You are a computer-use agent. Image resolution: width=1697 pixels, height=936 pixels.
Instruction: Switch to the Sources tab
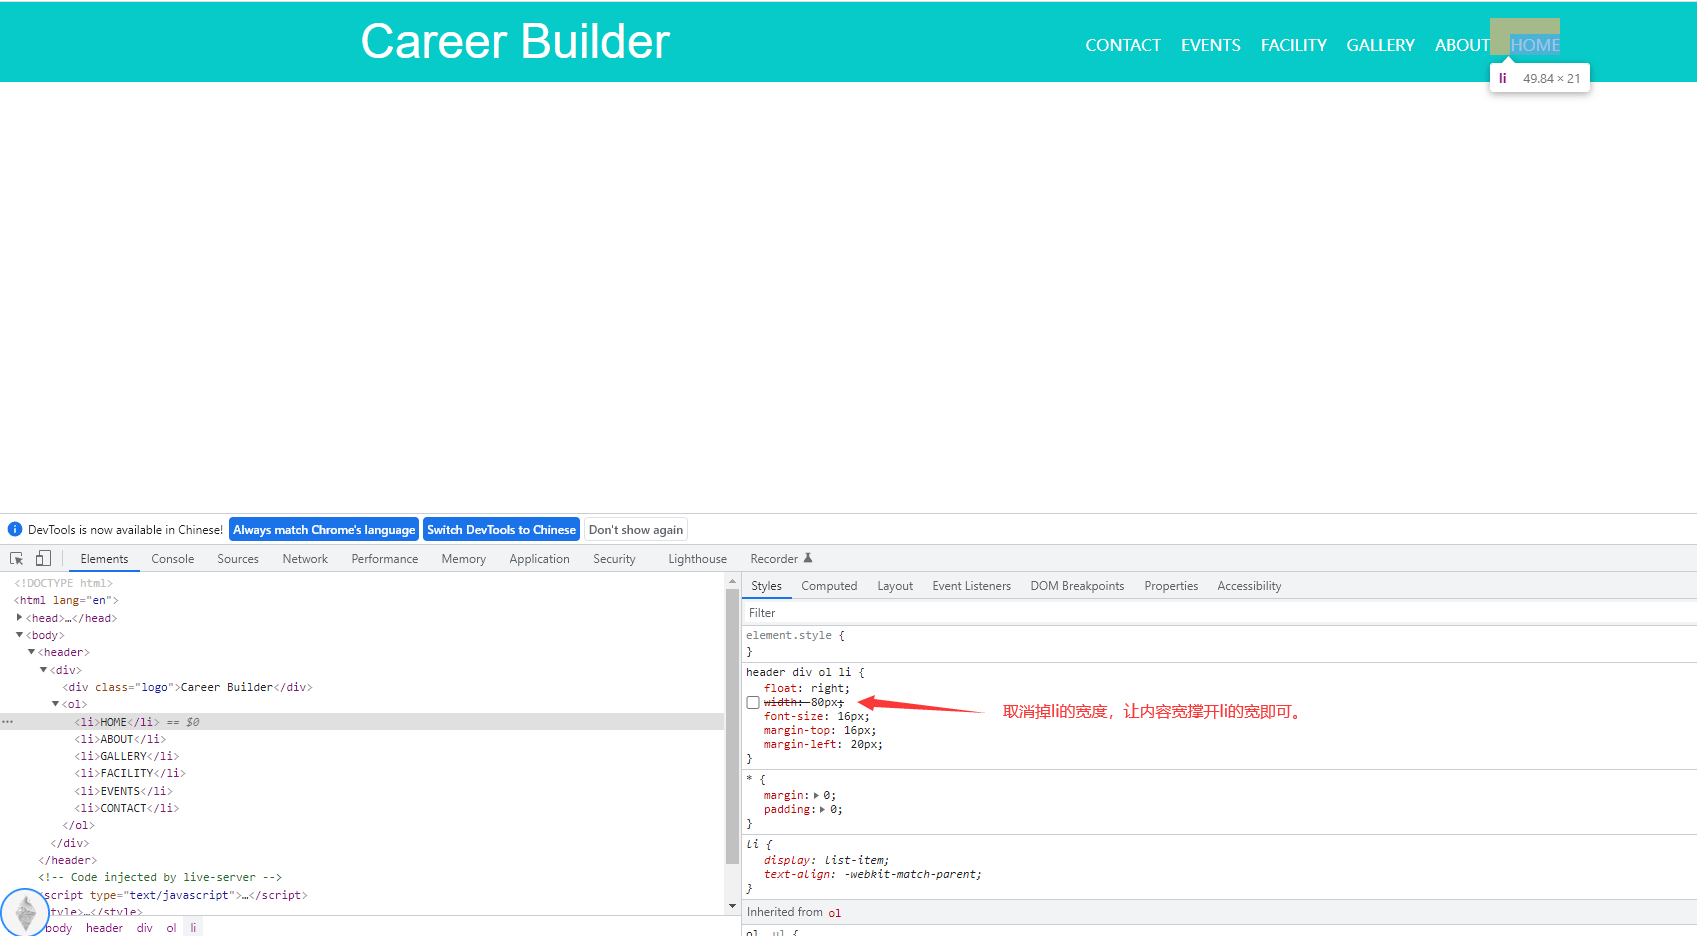pos(238,559)
